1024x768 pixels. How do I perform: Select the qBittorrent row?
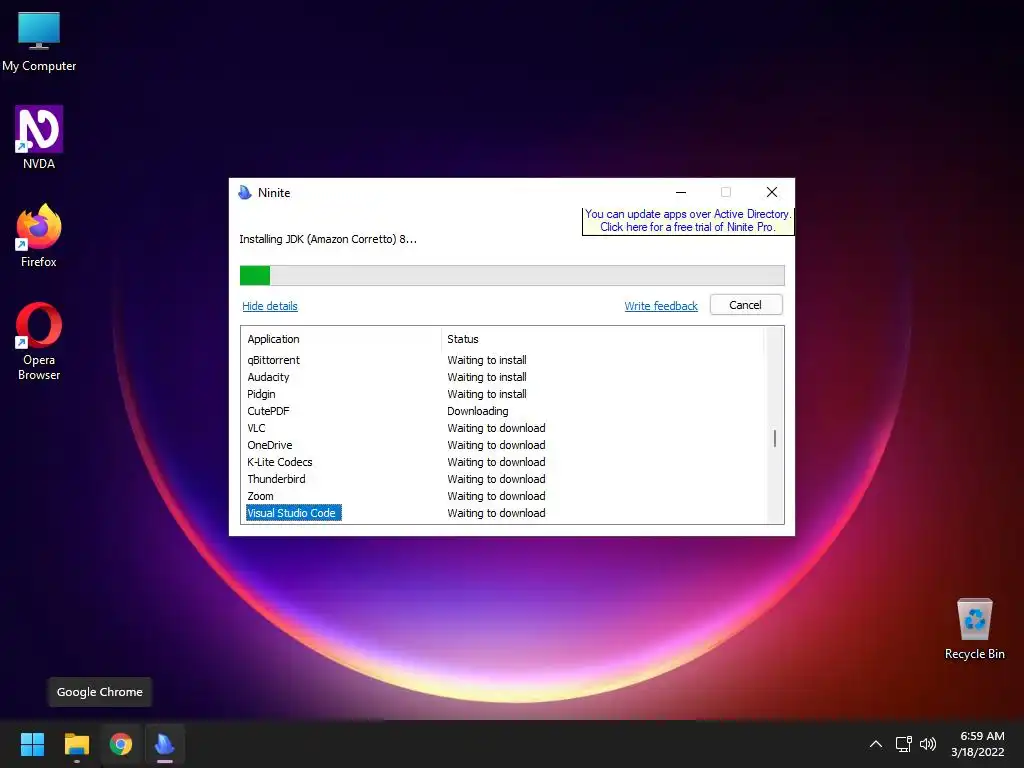pos(503,360)
